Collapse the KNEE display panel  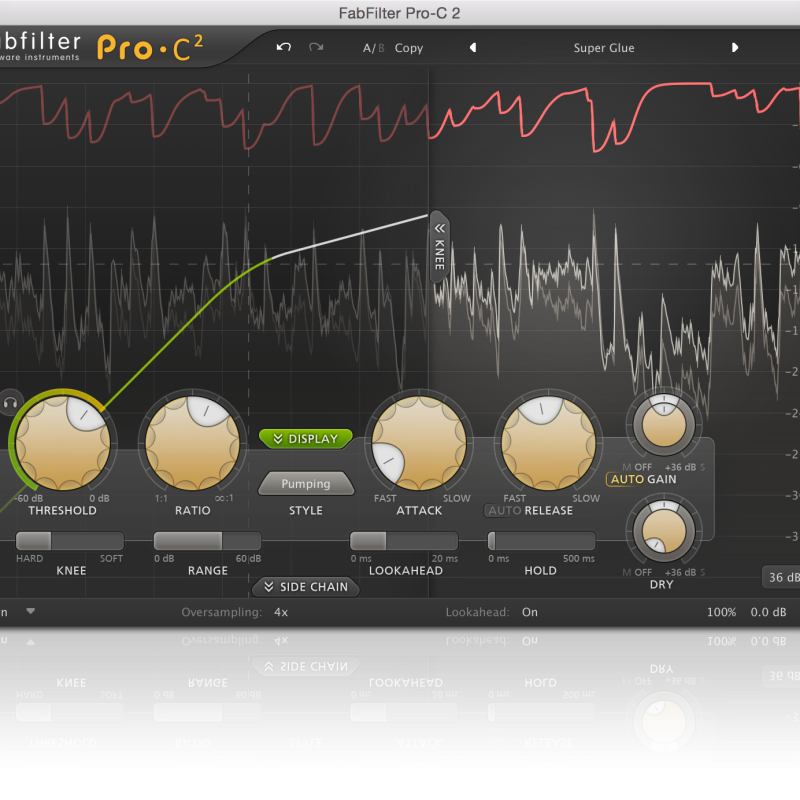[439, 246]
